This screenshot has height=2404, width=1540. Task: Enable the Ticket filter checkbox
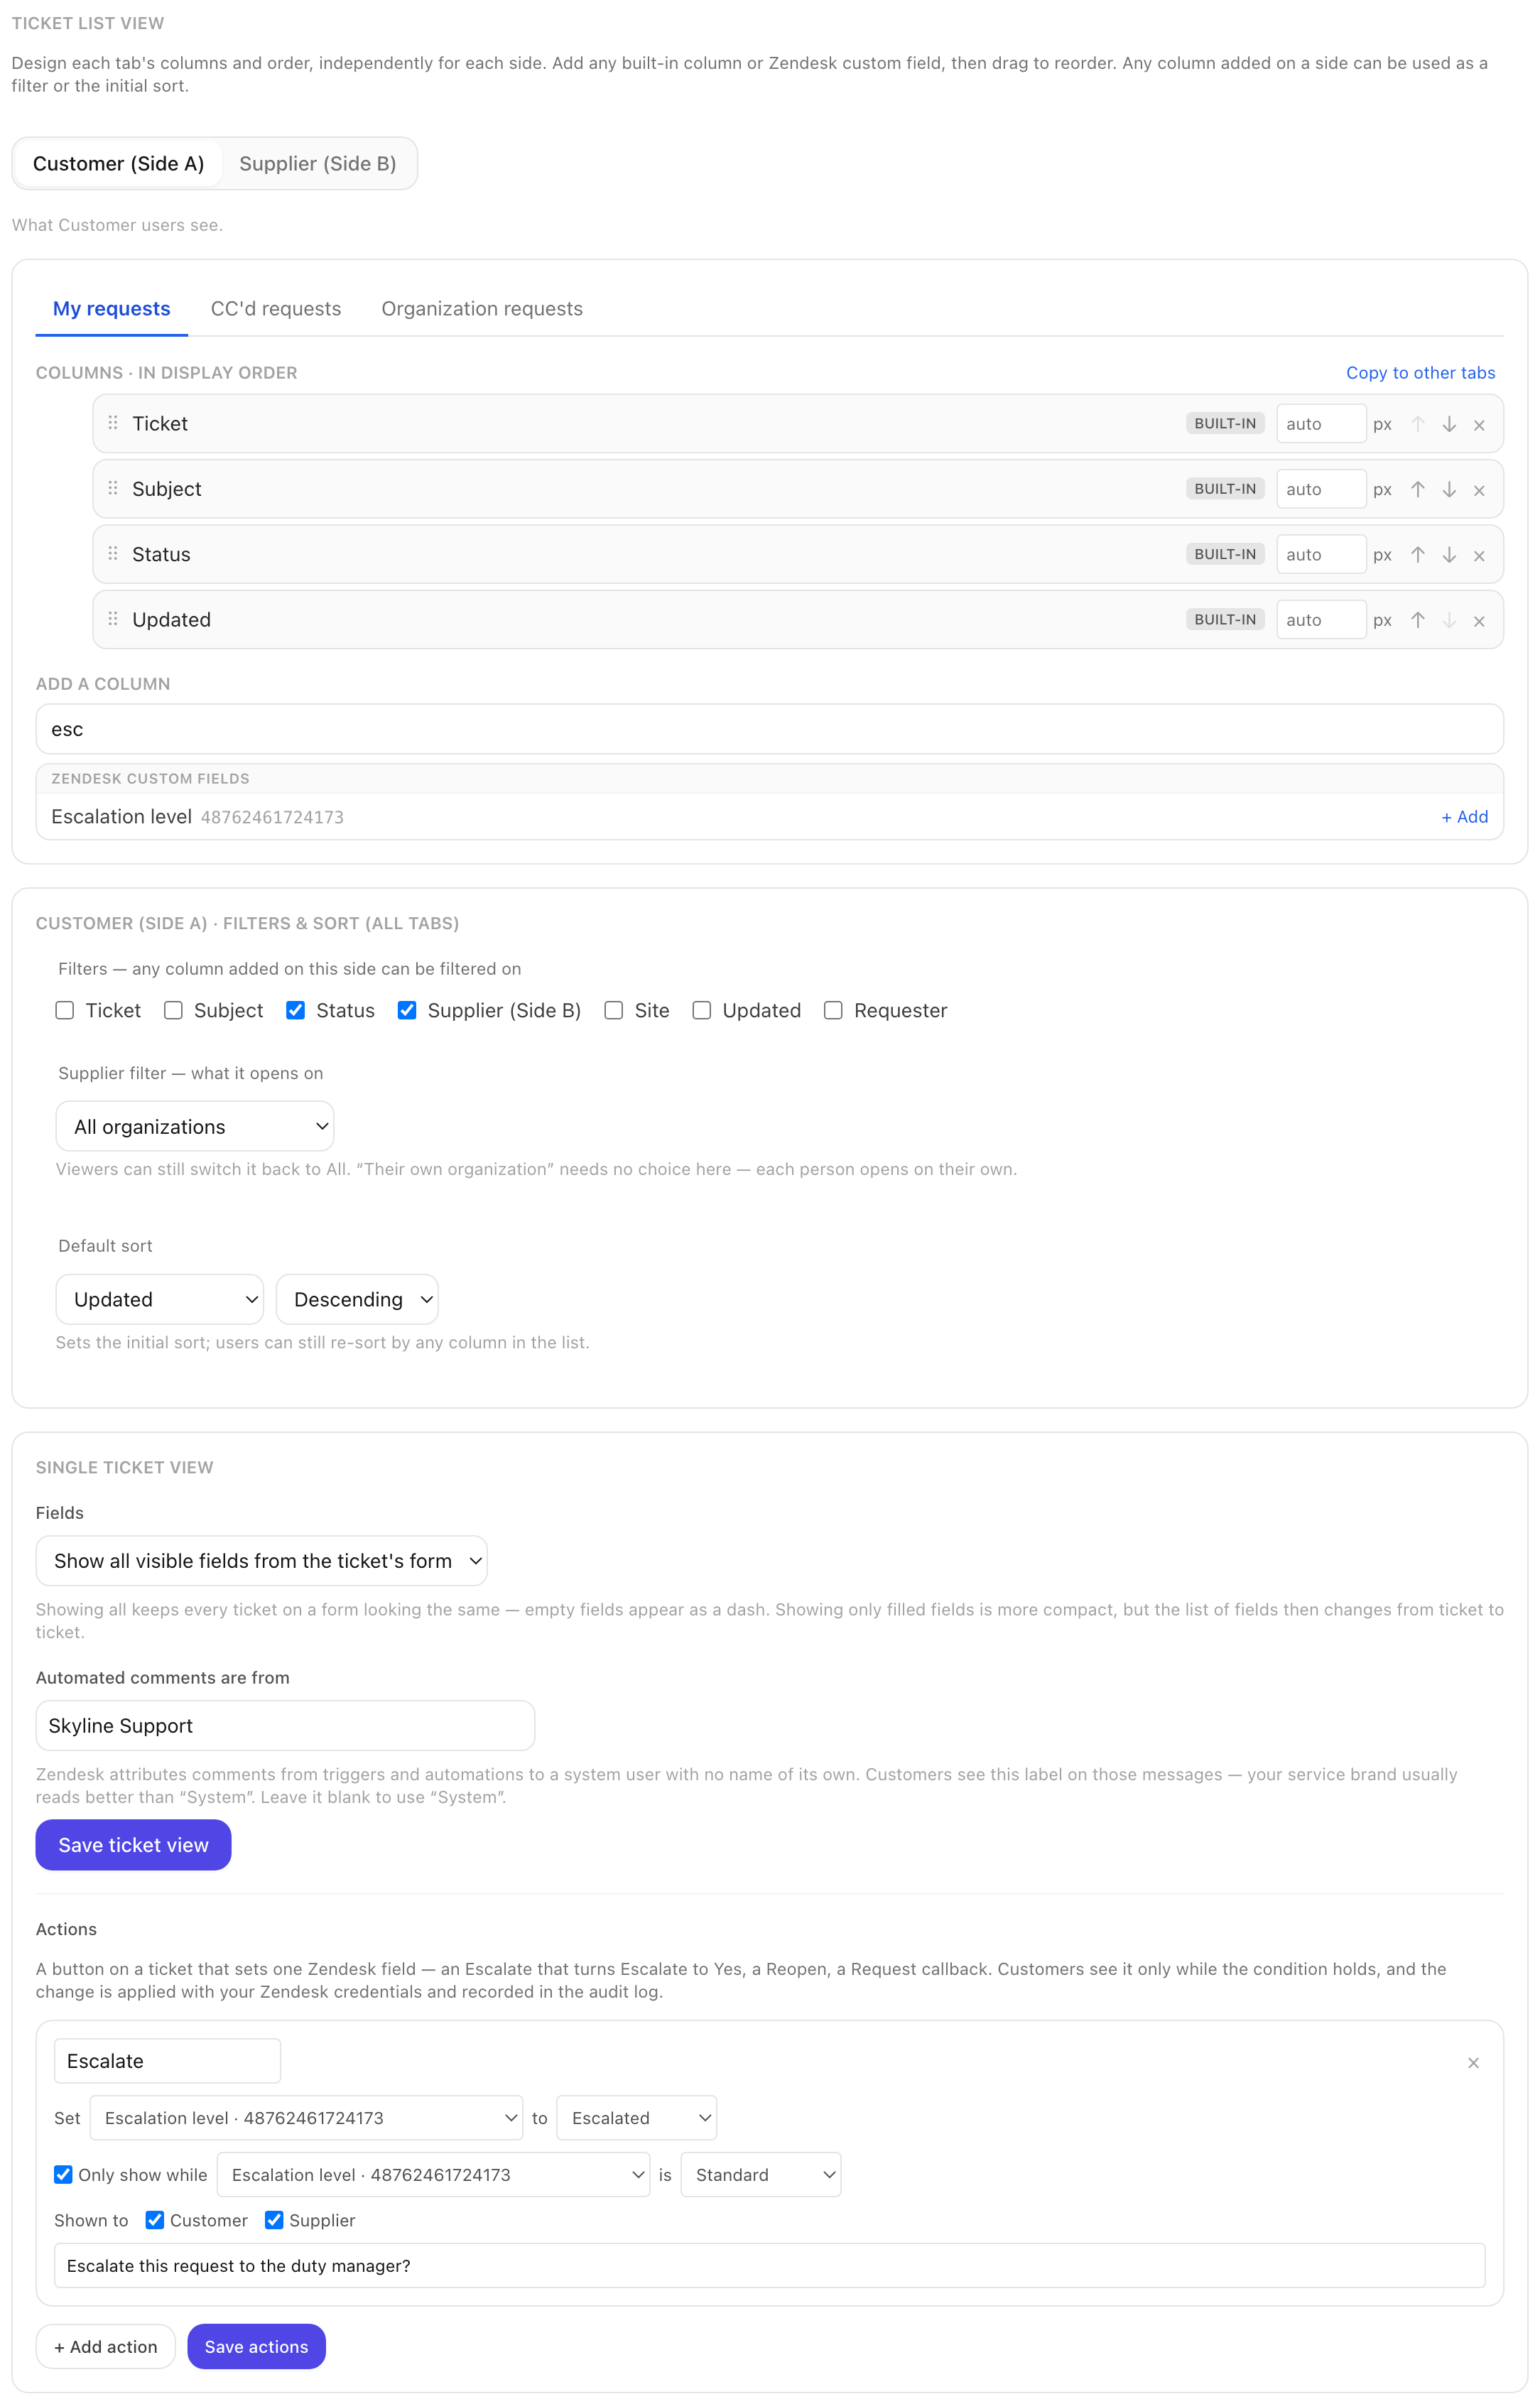coord(65,1010)
